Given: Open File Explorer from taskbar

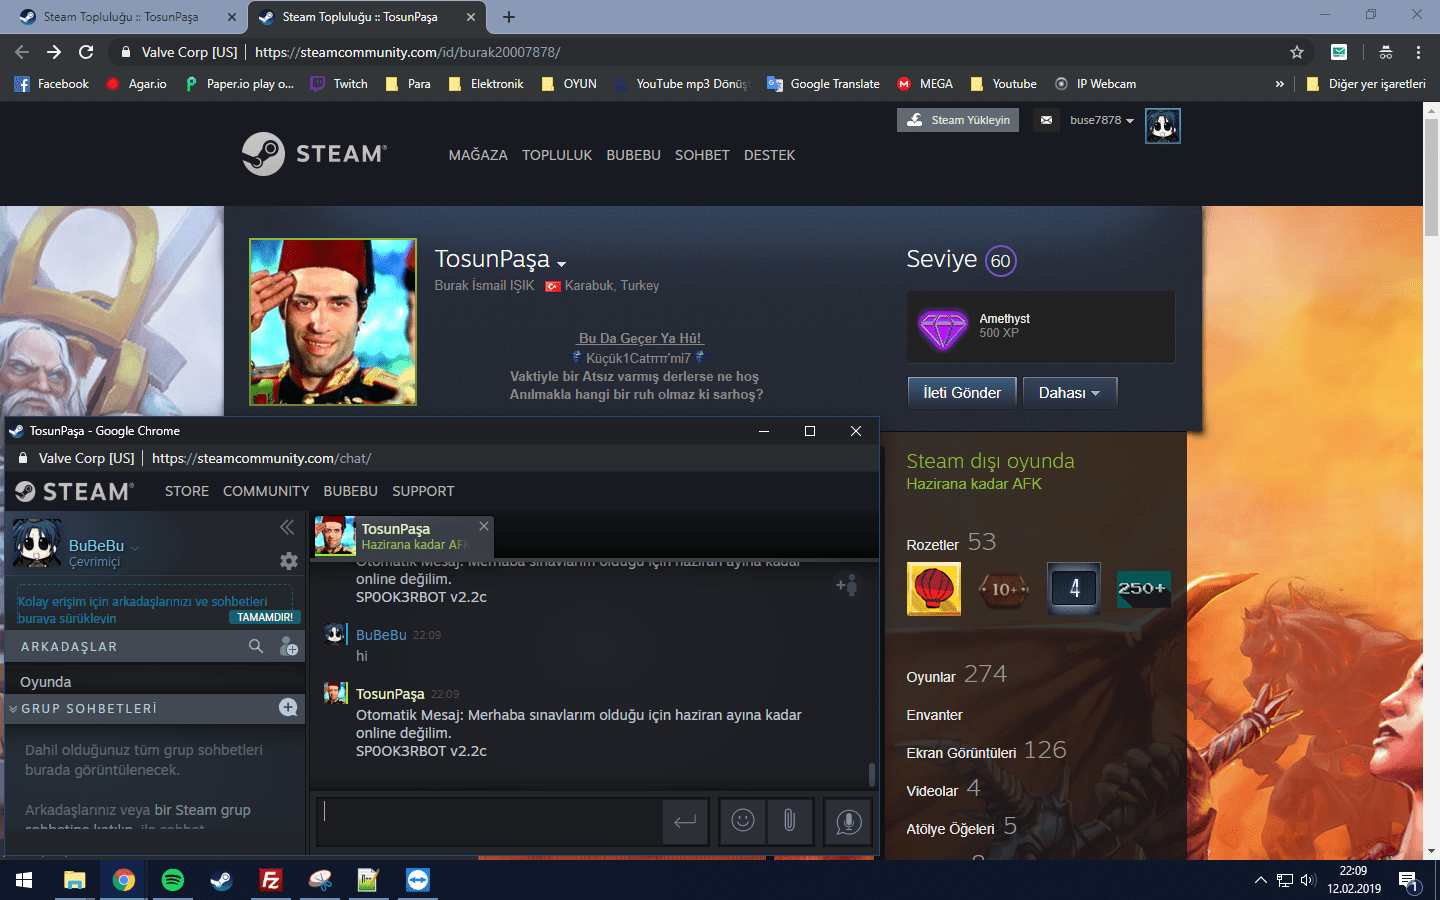Looking at the screenshot, I should [x=75, y=880].
